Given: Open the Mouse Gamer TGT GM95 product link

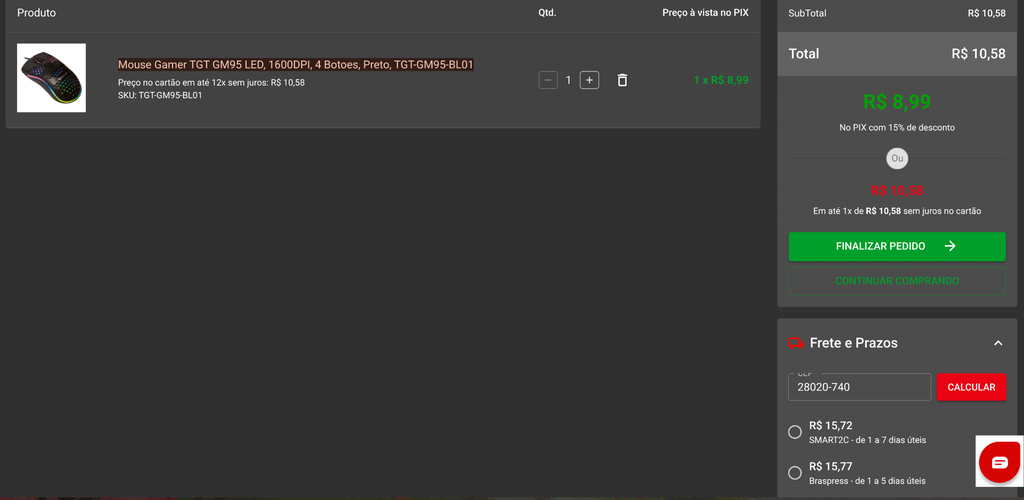Looking at the screenshot, I should coord(295,65).
